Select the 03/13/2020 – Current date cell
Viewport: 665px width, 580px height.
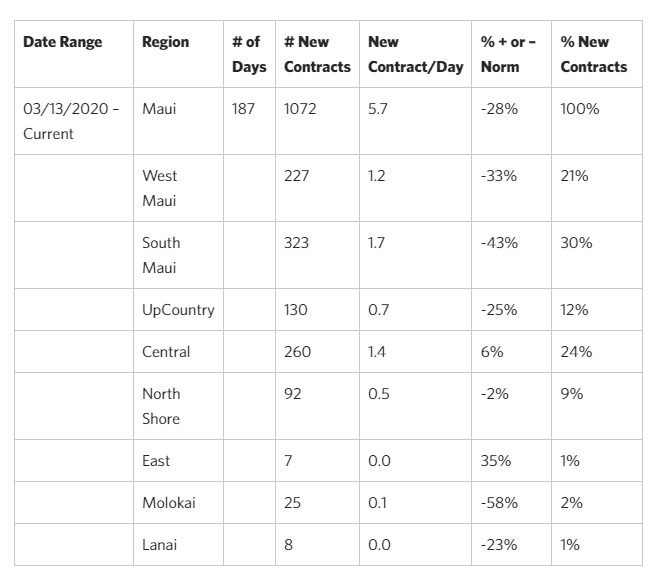click(70, 121)
